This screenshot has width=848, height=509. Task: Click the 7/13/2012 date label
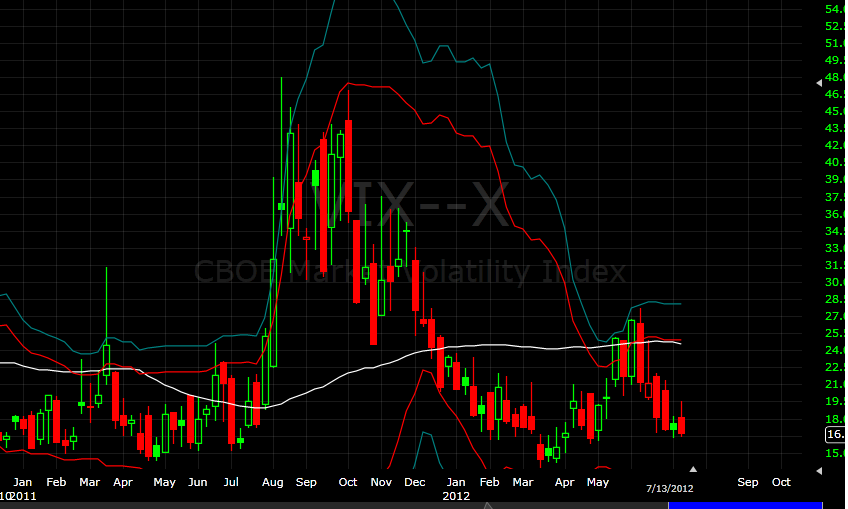point(670,488)
